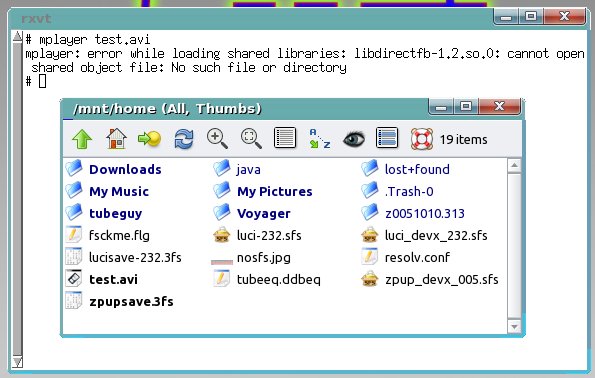
Task: Close the /mnt/home file manager window
Action: (x=499, y=107)
